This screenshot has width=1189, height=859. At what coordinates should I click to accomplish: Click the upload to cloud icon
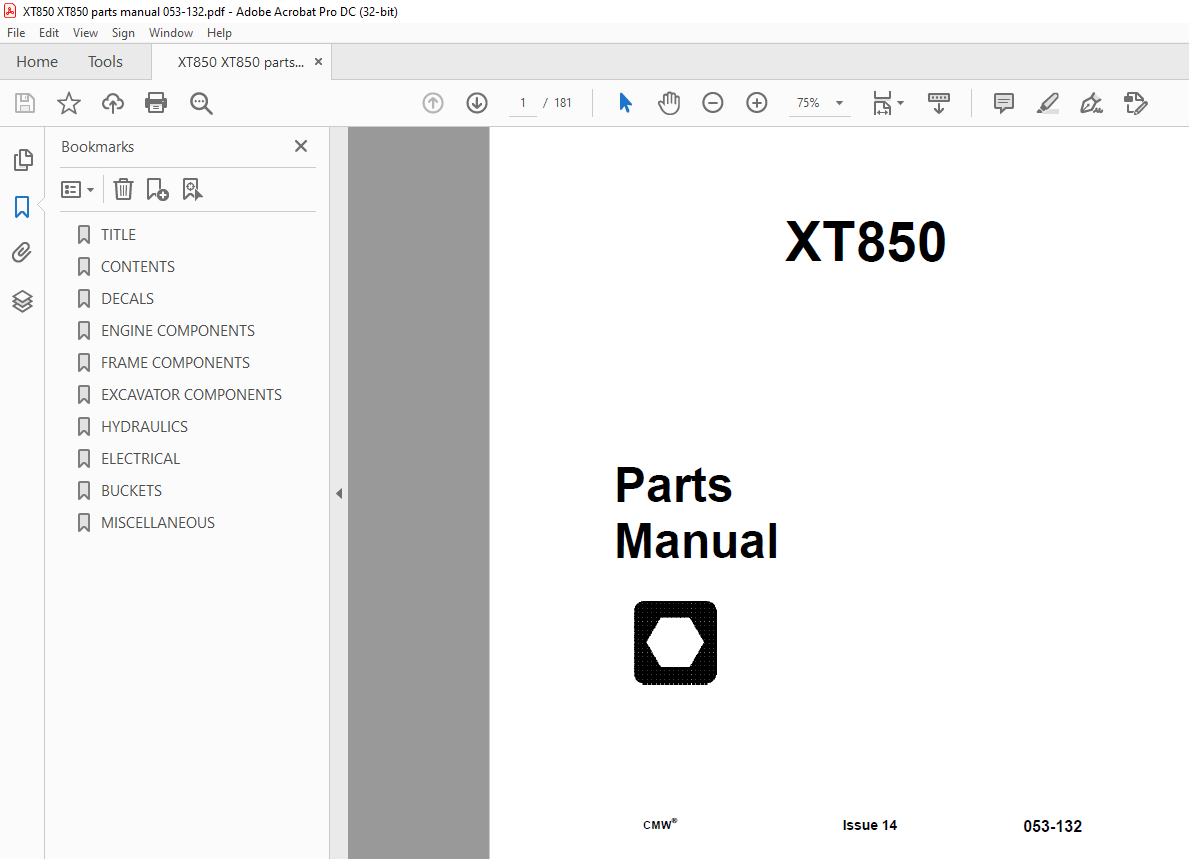(x=113, y=103)
